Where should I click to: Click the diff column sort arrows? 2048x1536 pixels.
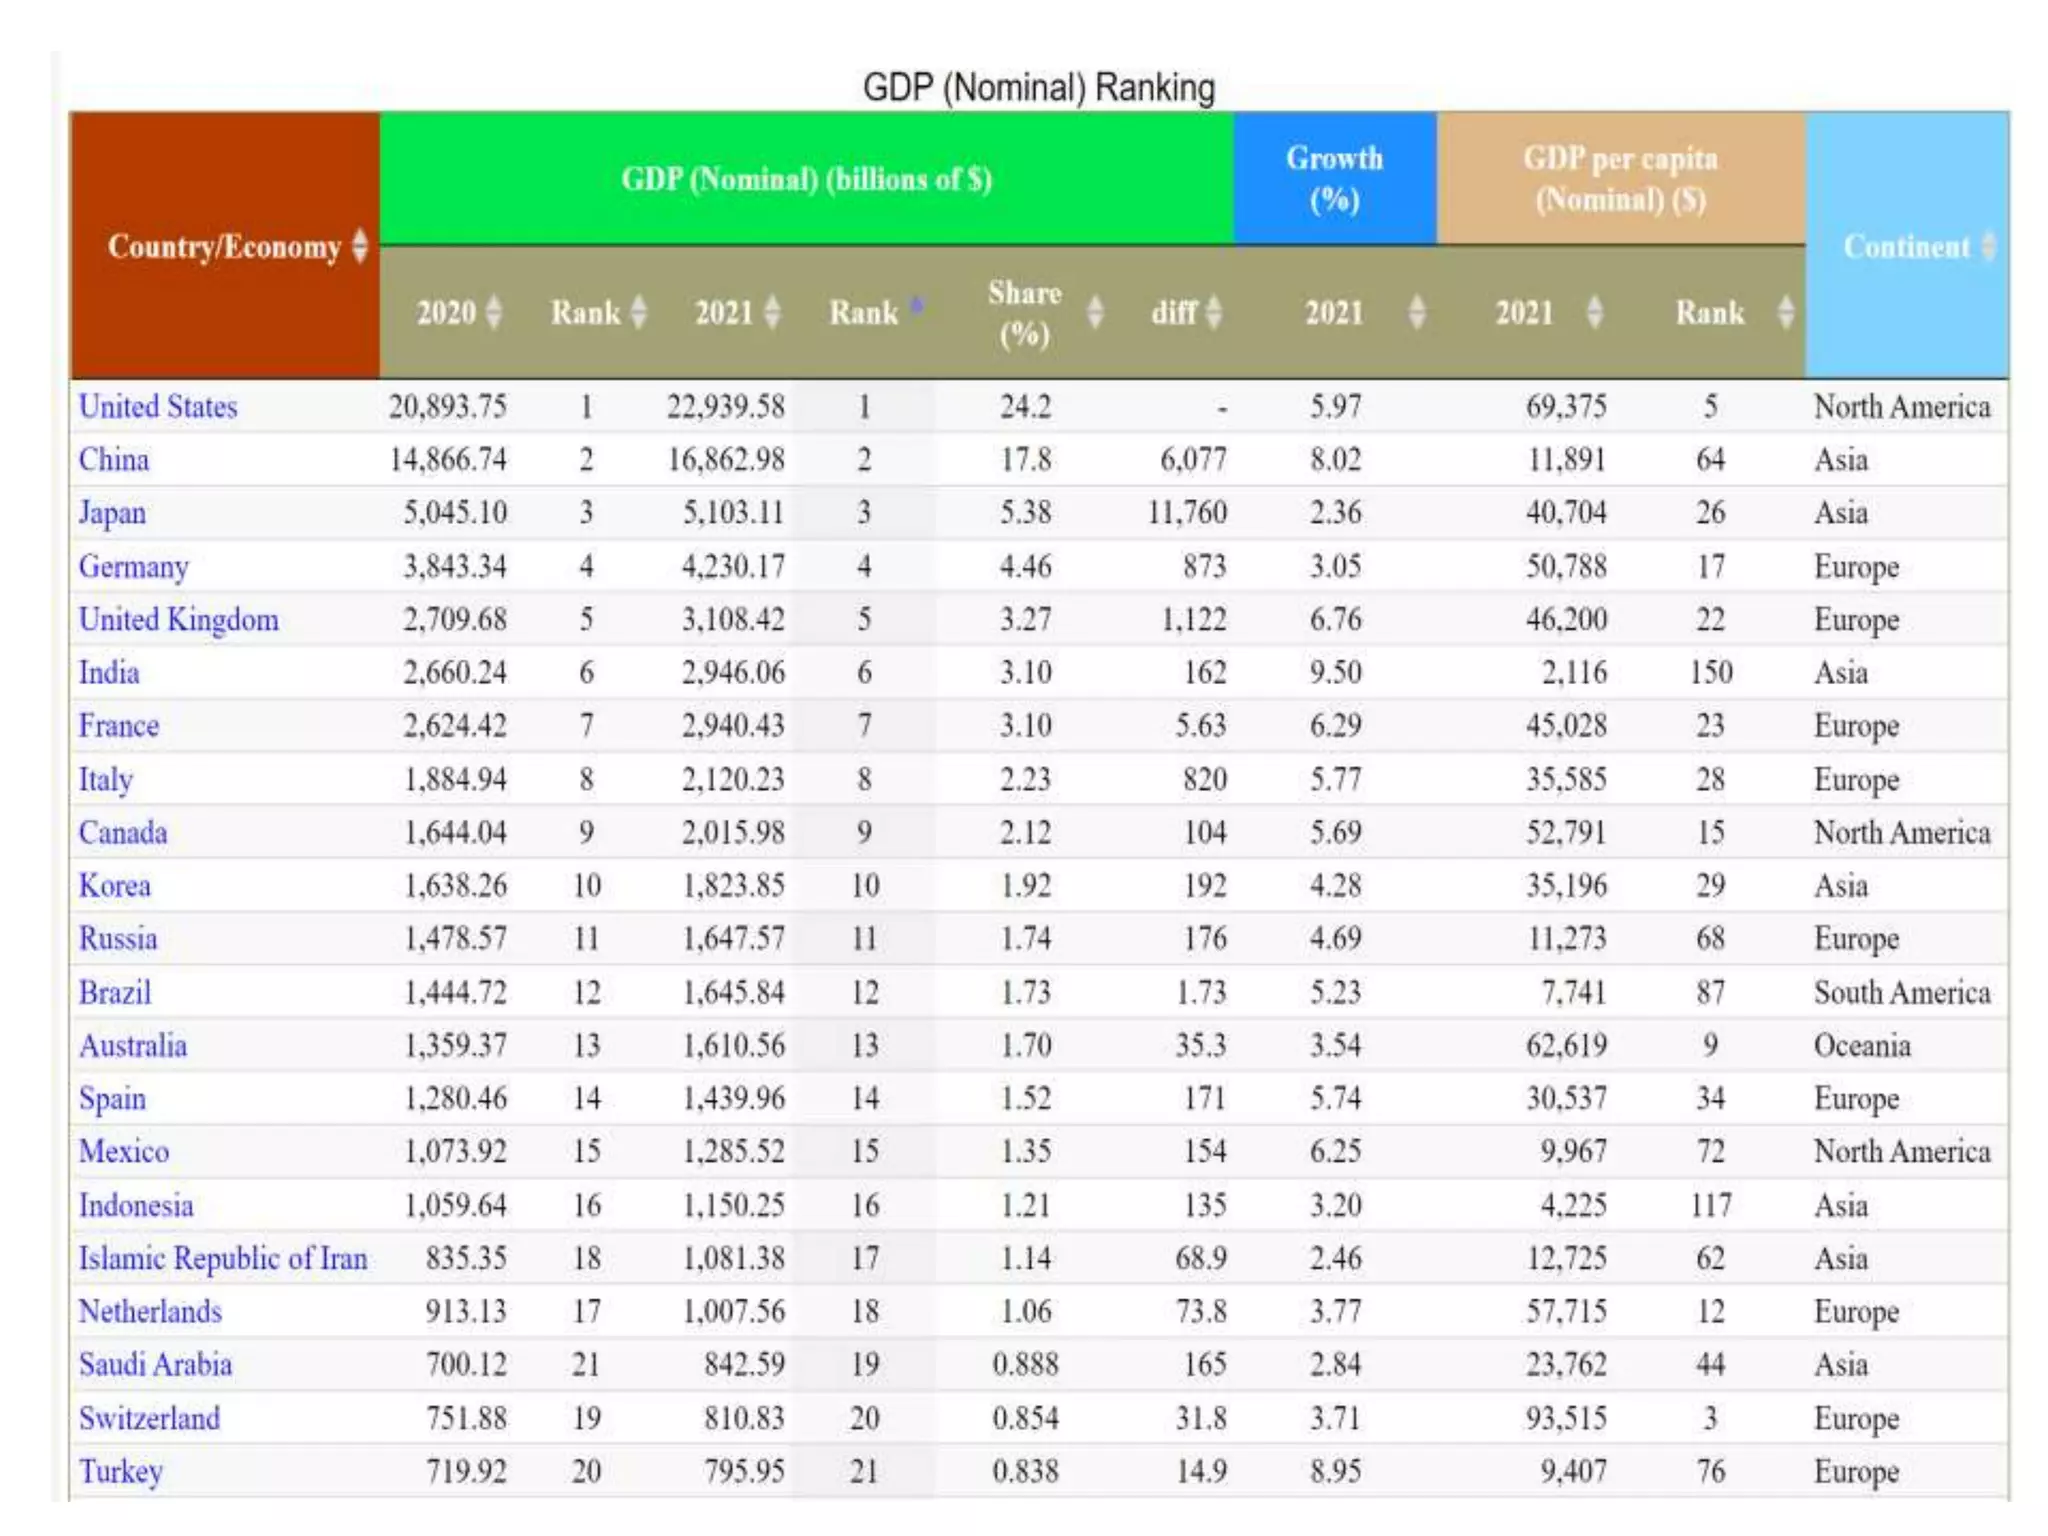point(1214,312)
